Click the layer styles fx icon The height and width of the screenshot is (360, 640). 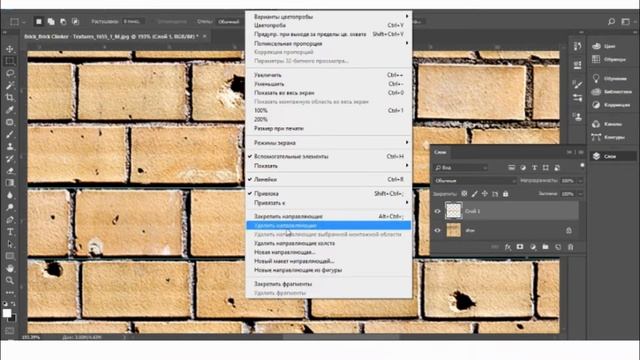(508, 247)
